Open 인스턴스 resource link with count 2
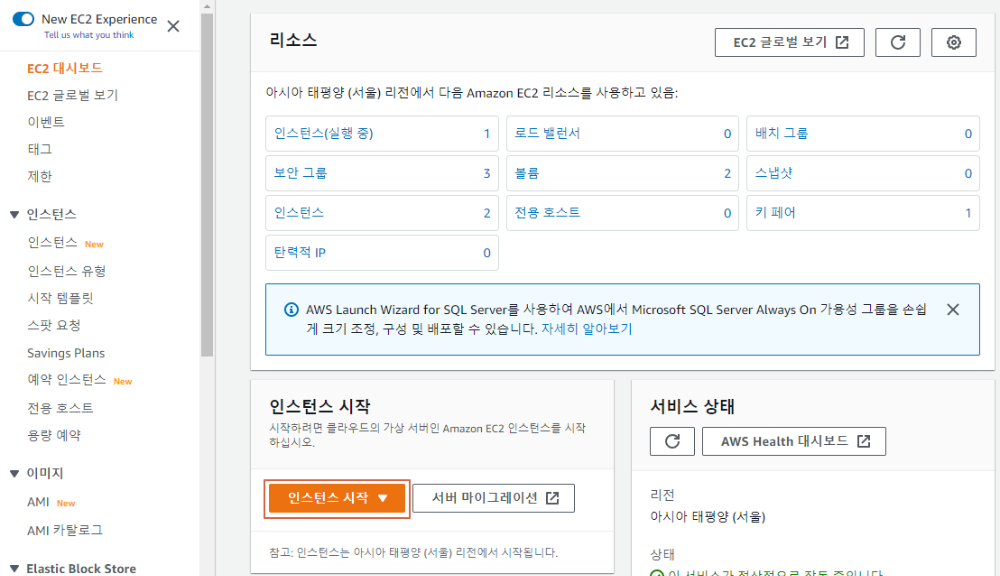This screenshot has height=576, width=1000. click(x=299, y=212)
